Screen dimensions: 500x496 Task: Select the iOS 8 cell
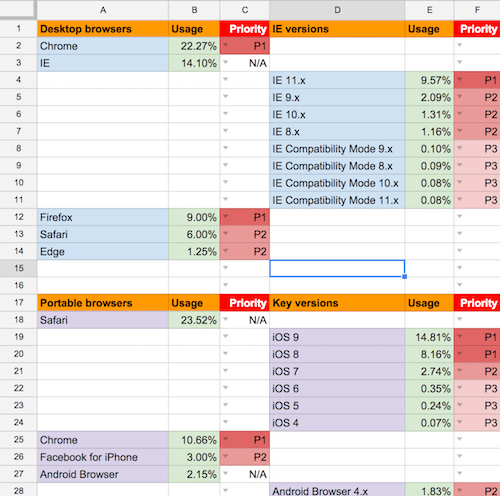click(x=337, y=354)
